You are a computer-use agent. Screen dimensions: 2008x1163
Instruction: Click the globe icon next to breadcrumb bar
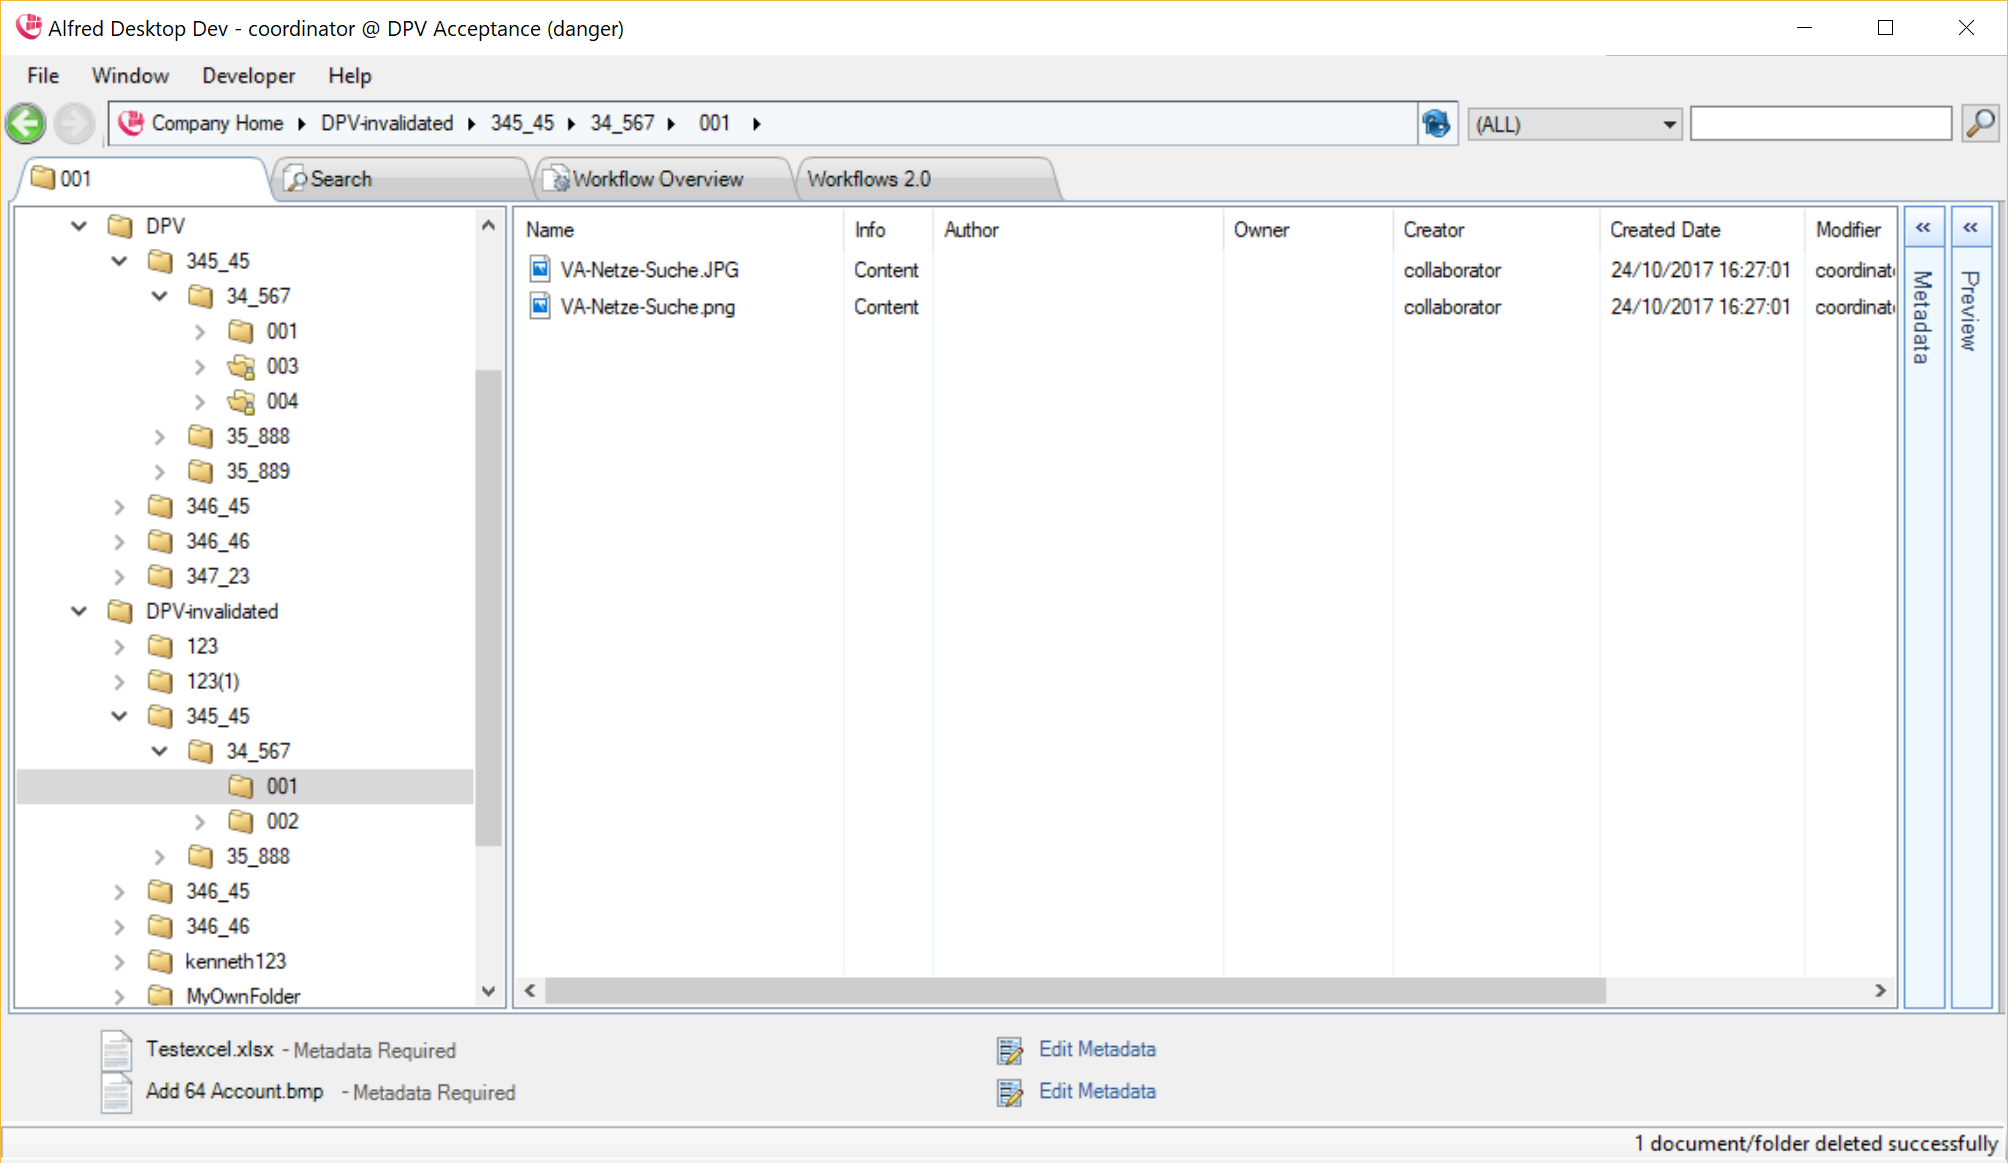click(x=1436, y=124)
